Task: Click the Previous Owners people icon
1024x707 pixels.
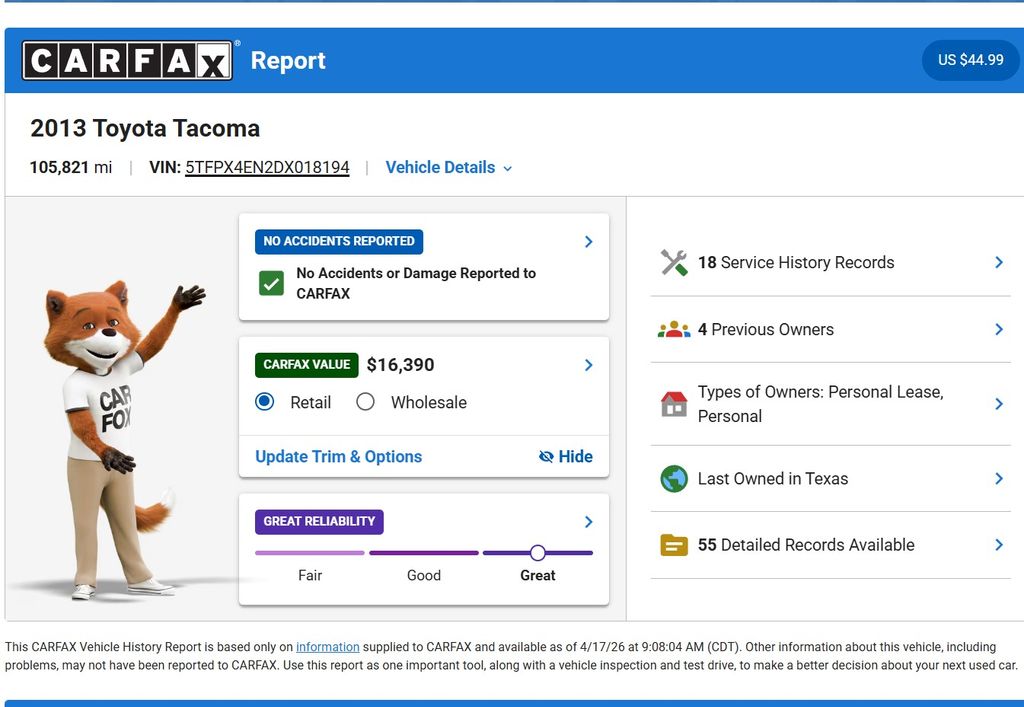Action: click(674, 329)
